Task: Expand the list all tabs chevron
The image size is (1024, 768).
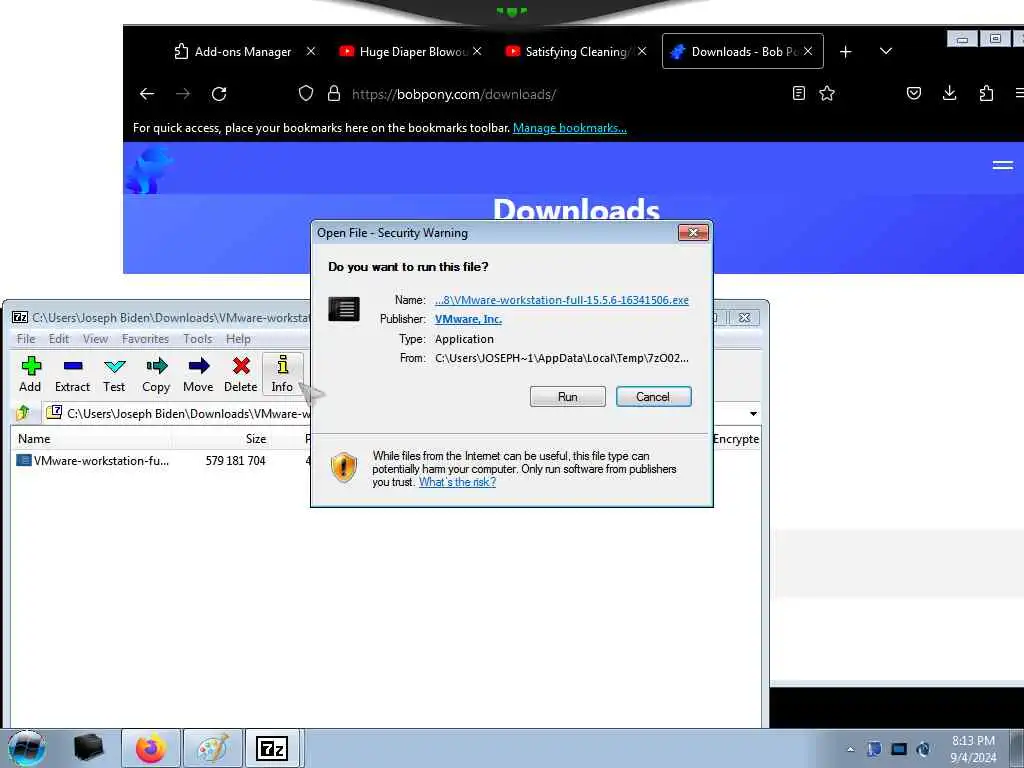Action: tap(886, 51)
